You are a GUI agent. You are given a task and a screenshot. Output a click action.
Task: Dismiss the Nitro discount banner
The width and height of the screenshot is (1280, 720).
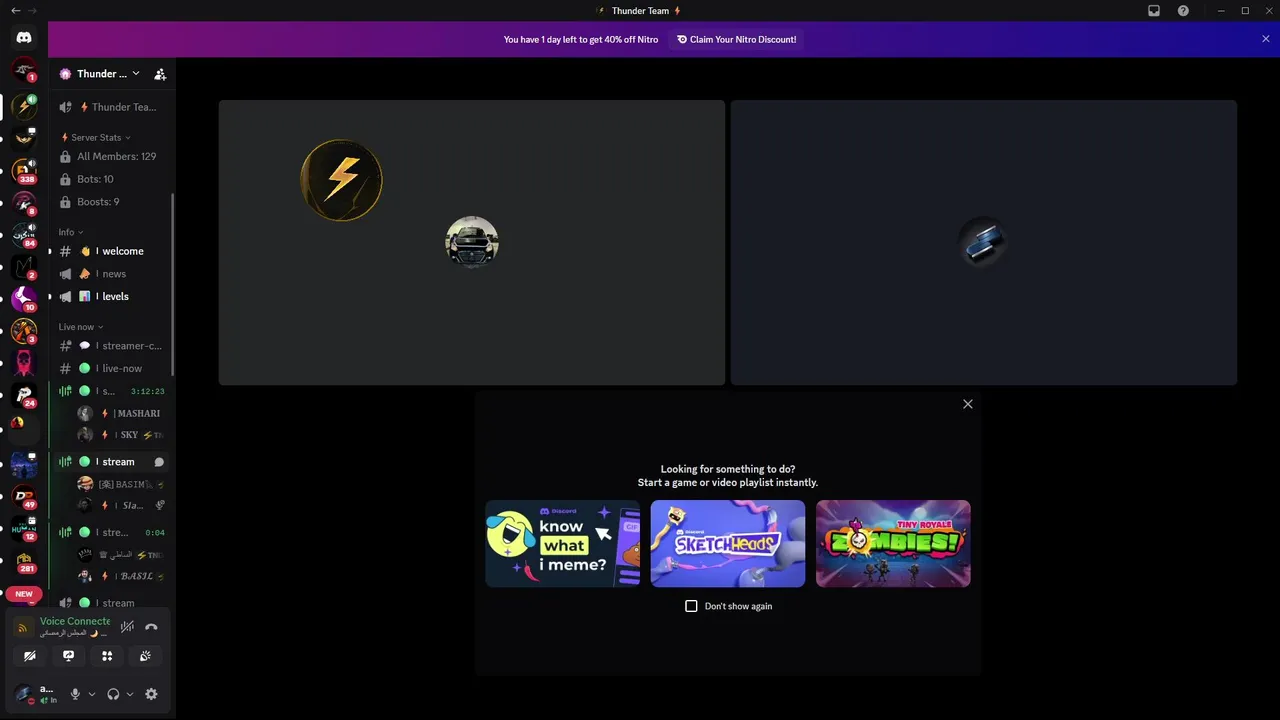tap(1266, 39)
